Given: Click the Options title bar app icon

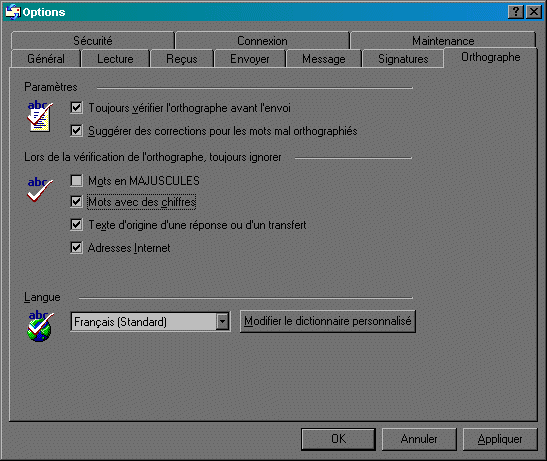Looking at the screenshot, I should (x=13, y=12).
